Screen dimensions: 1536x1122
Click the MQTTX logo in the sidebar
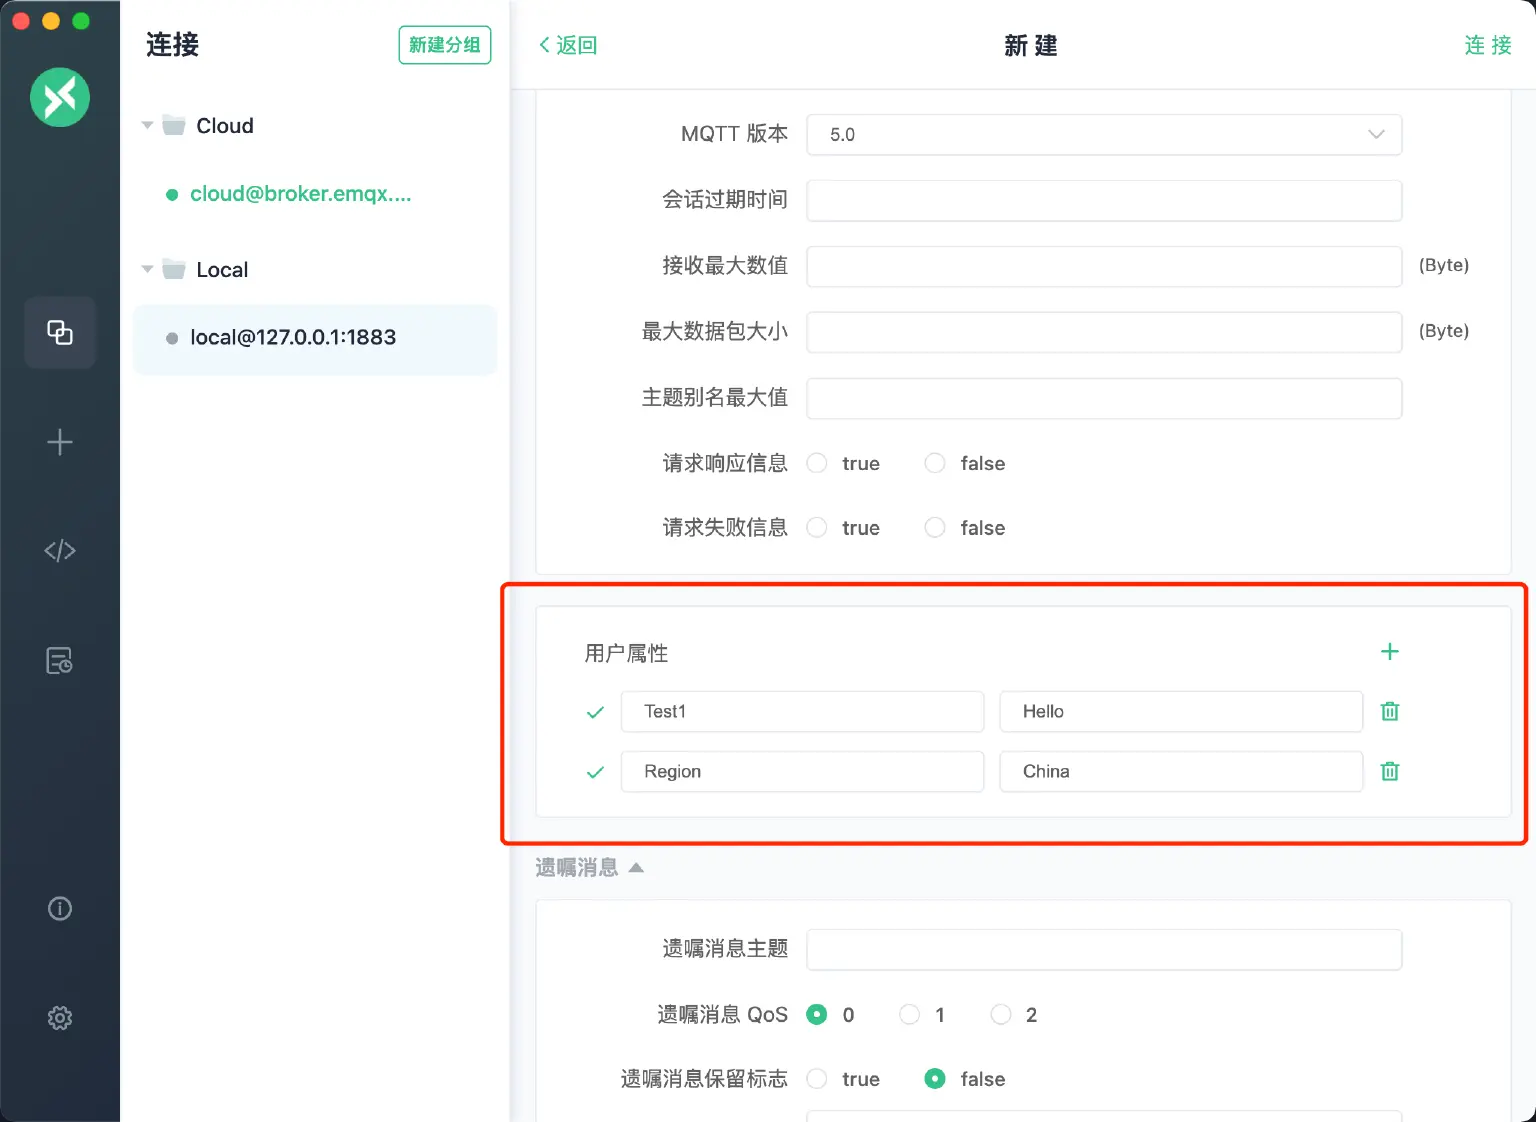(60, 97)
